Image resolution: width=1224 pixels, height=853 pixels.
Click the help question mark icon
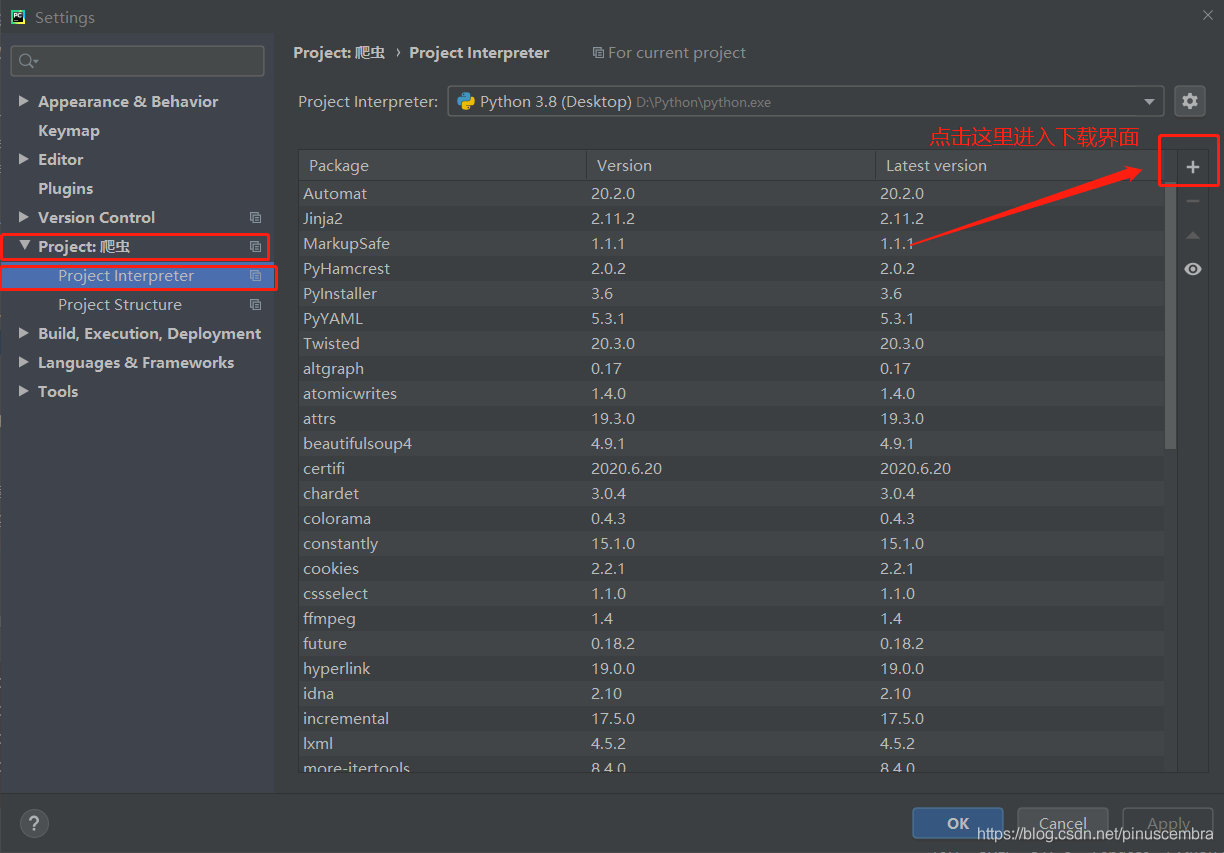coord(34,823)
